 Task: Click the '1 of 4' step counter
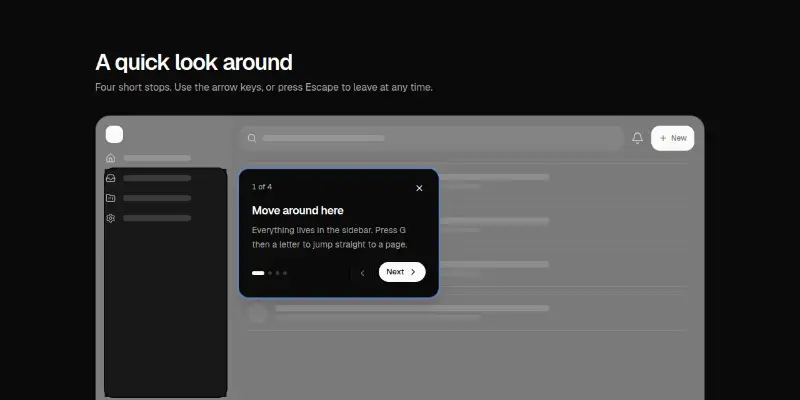(x=262, y=187)
